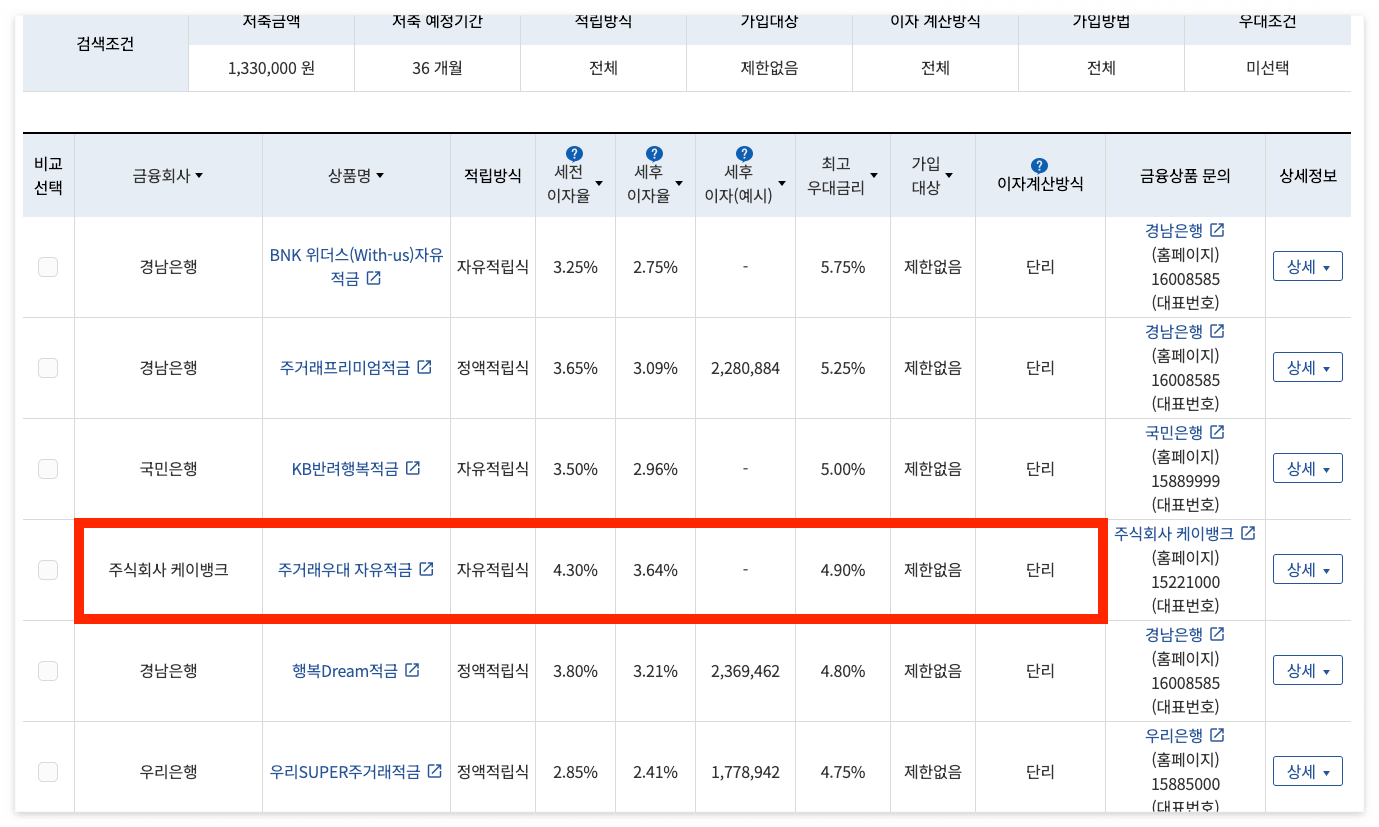Open help icon above 세후 이자(예시)
The width and height of the screenshot is (1379, 827).
pyautogui.click(x=744, y=154)
